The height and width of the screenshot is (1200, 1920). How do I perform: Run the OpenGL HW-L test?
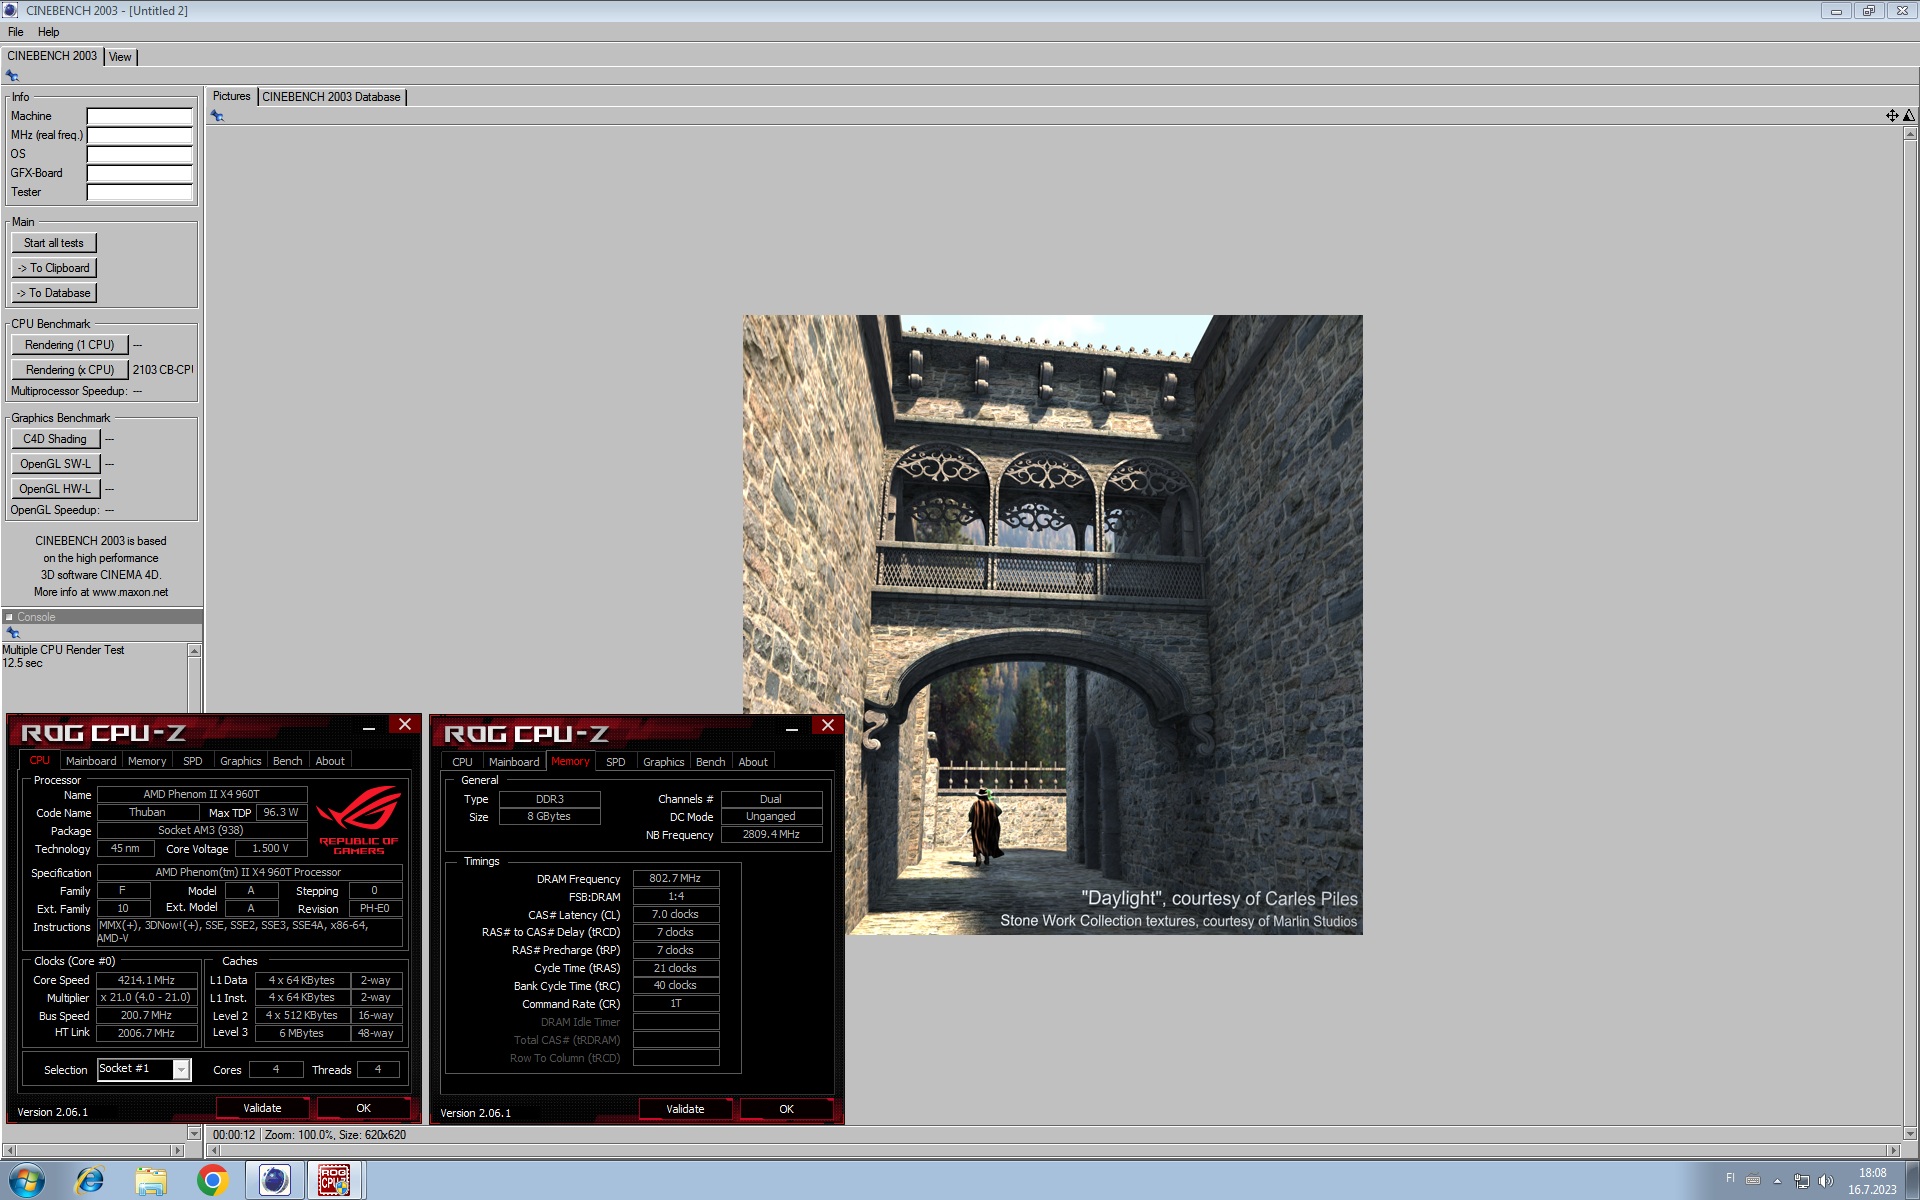click(x=56, y=489)
